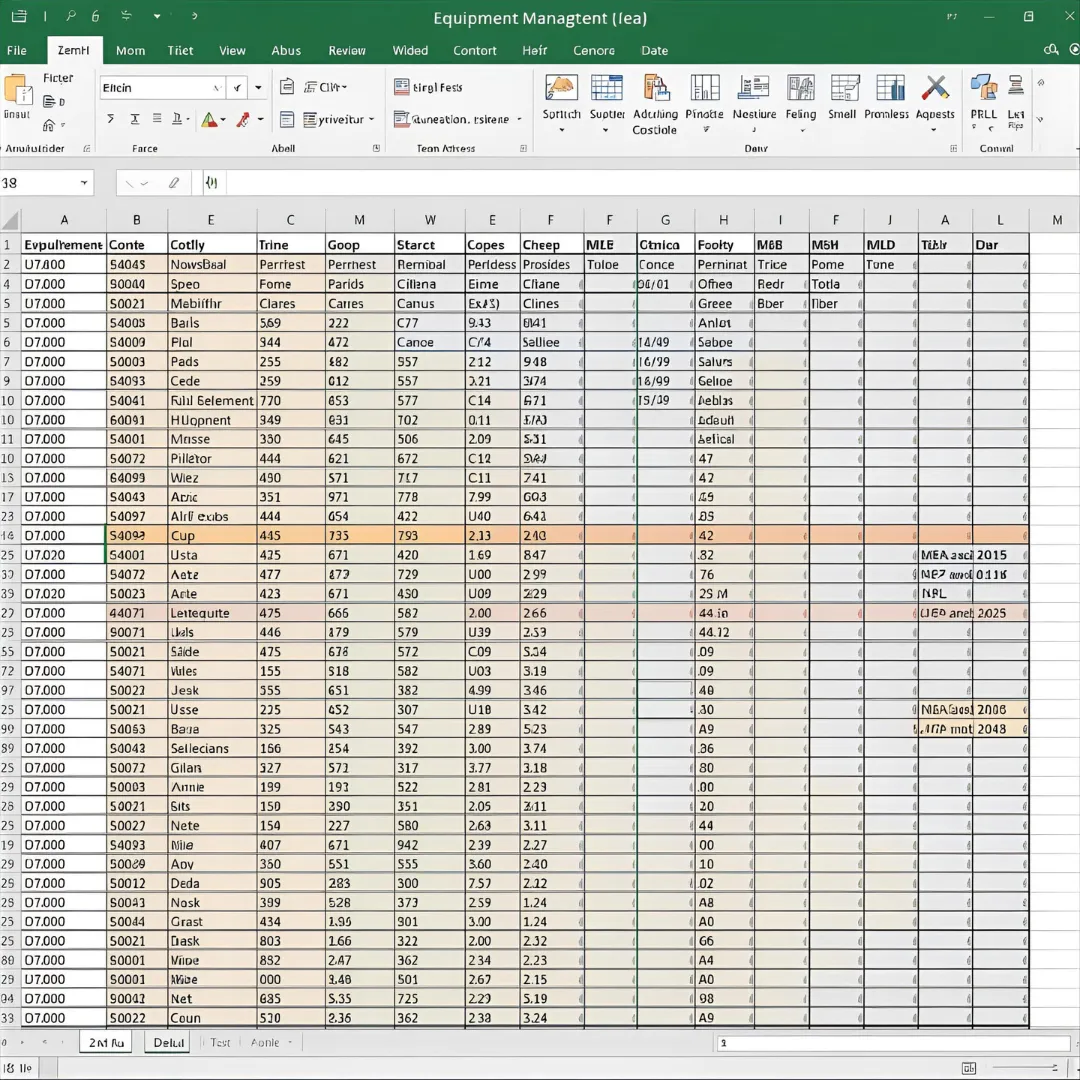
Task: Click the Promless chart icon
Action: (x=888, y=88)
